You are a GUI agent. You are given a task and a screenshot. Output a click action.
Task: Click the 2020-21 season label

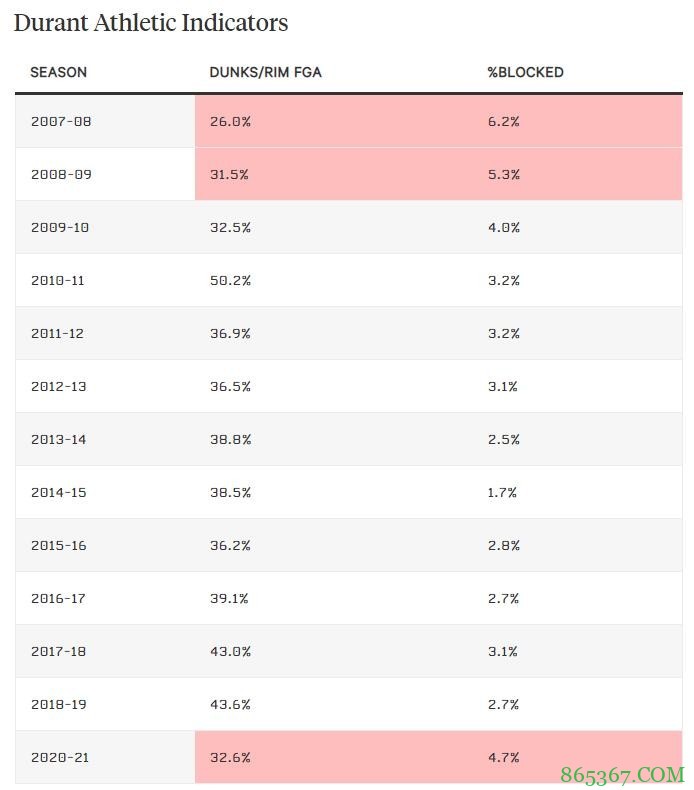tap(59, 757)
